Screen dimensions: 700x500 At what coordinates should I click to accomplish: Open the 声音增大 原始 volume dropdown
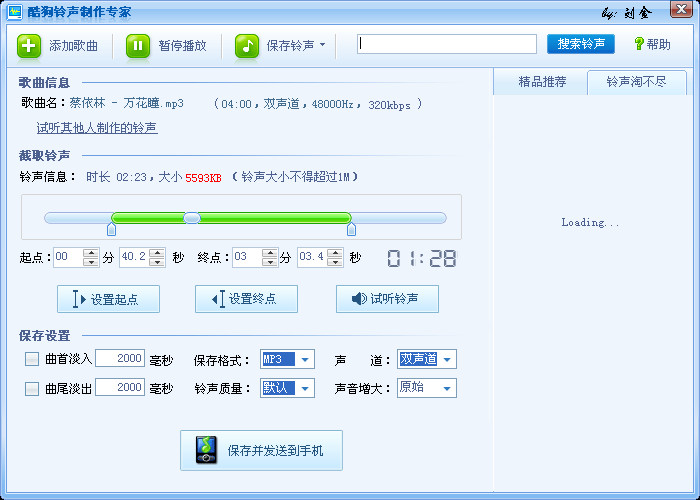447,388
